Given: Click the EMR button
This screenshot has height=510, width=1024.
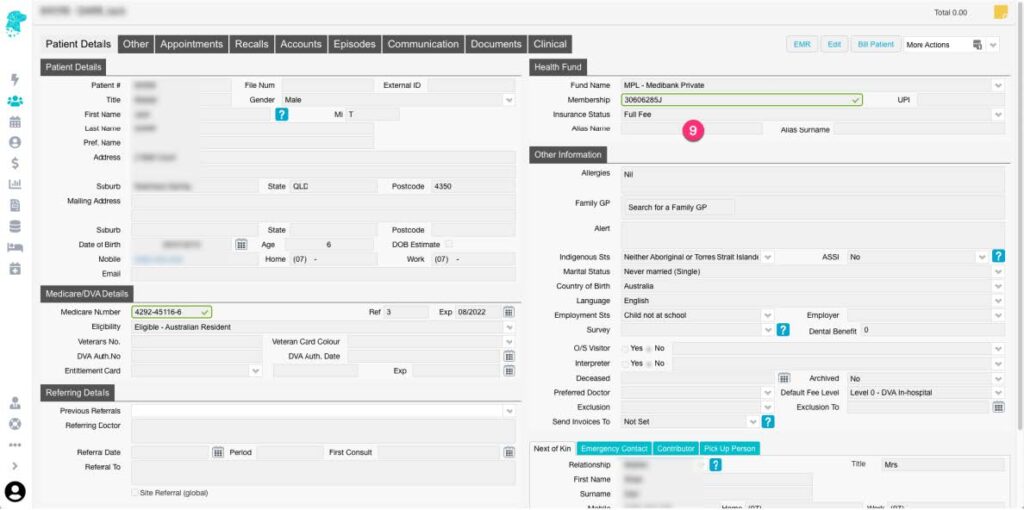Looking at the screenshot, I should coord(801,44).
